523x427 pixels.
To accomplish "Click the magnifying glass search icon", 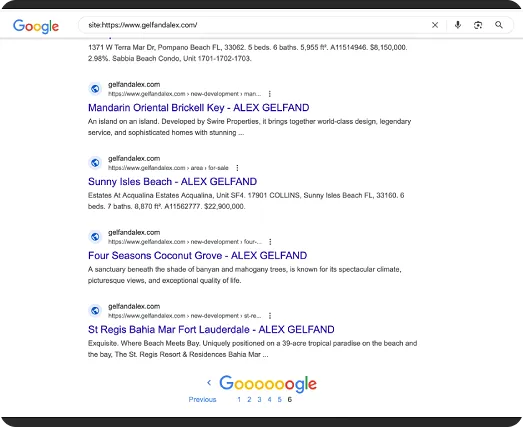I will [x=499, y=25].
